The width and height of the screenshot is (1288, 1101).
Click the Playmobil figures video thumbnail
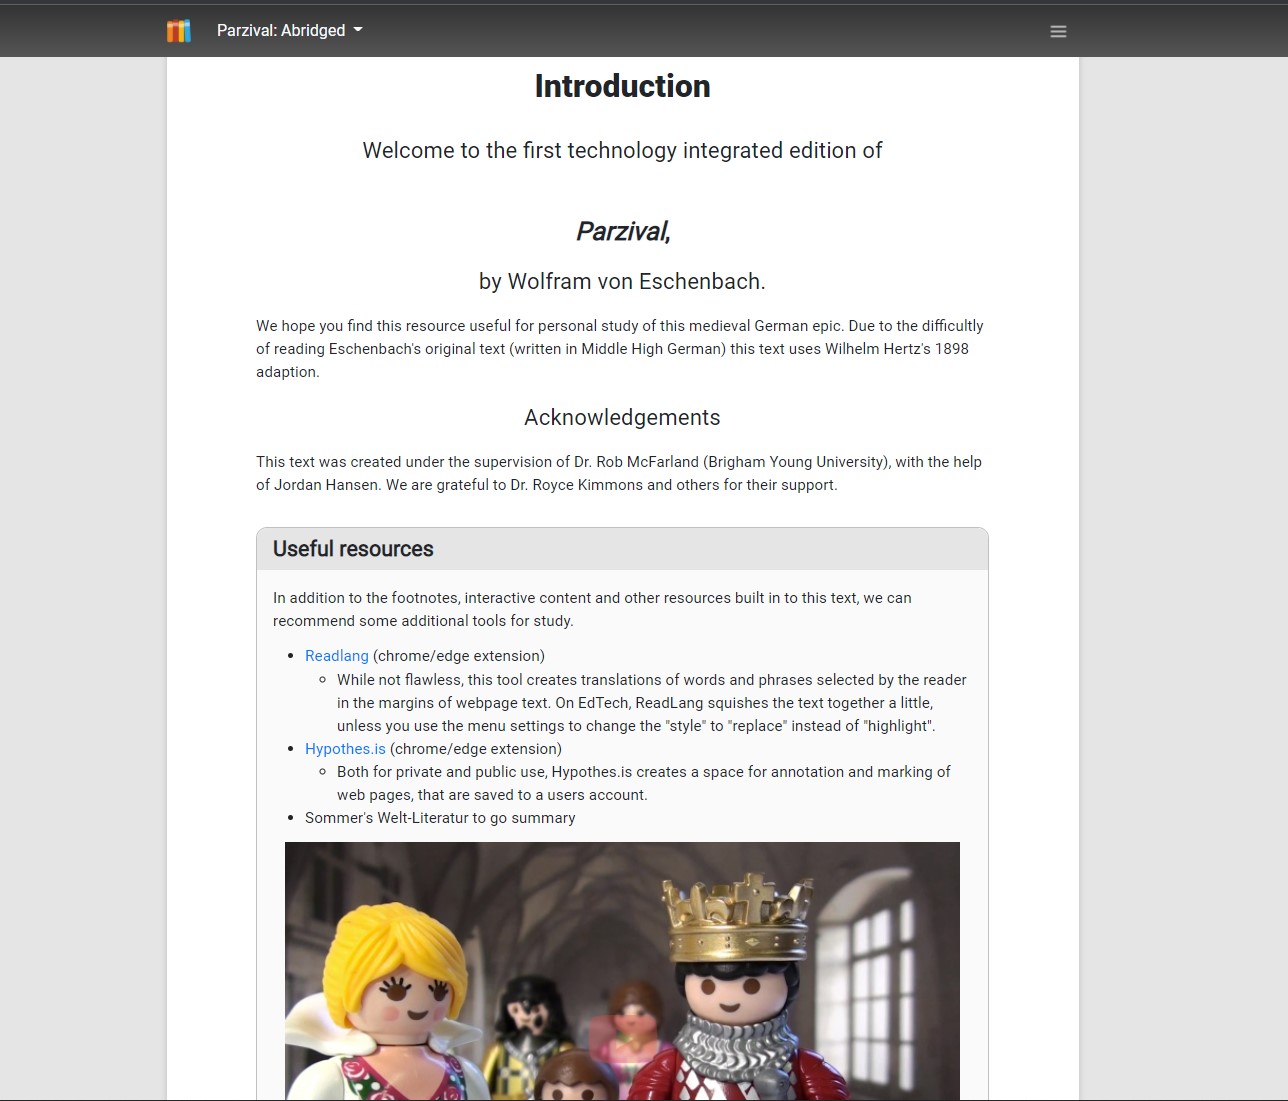pos(622,970)
